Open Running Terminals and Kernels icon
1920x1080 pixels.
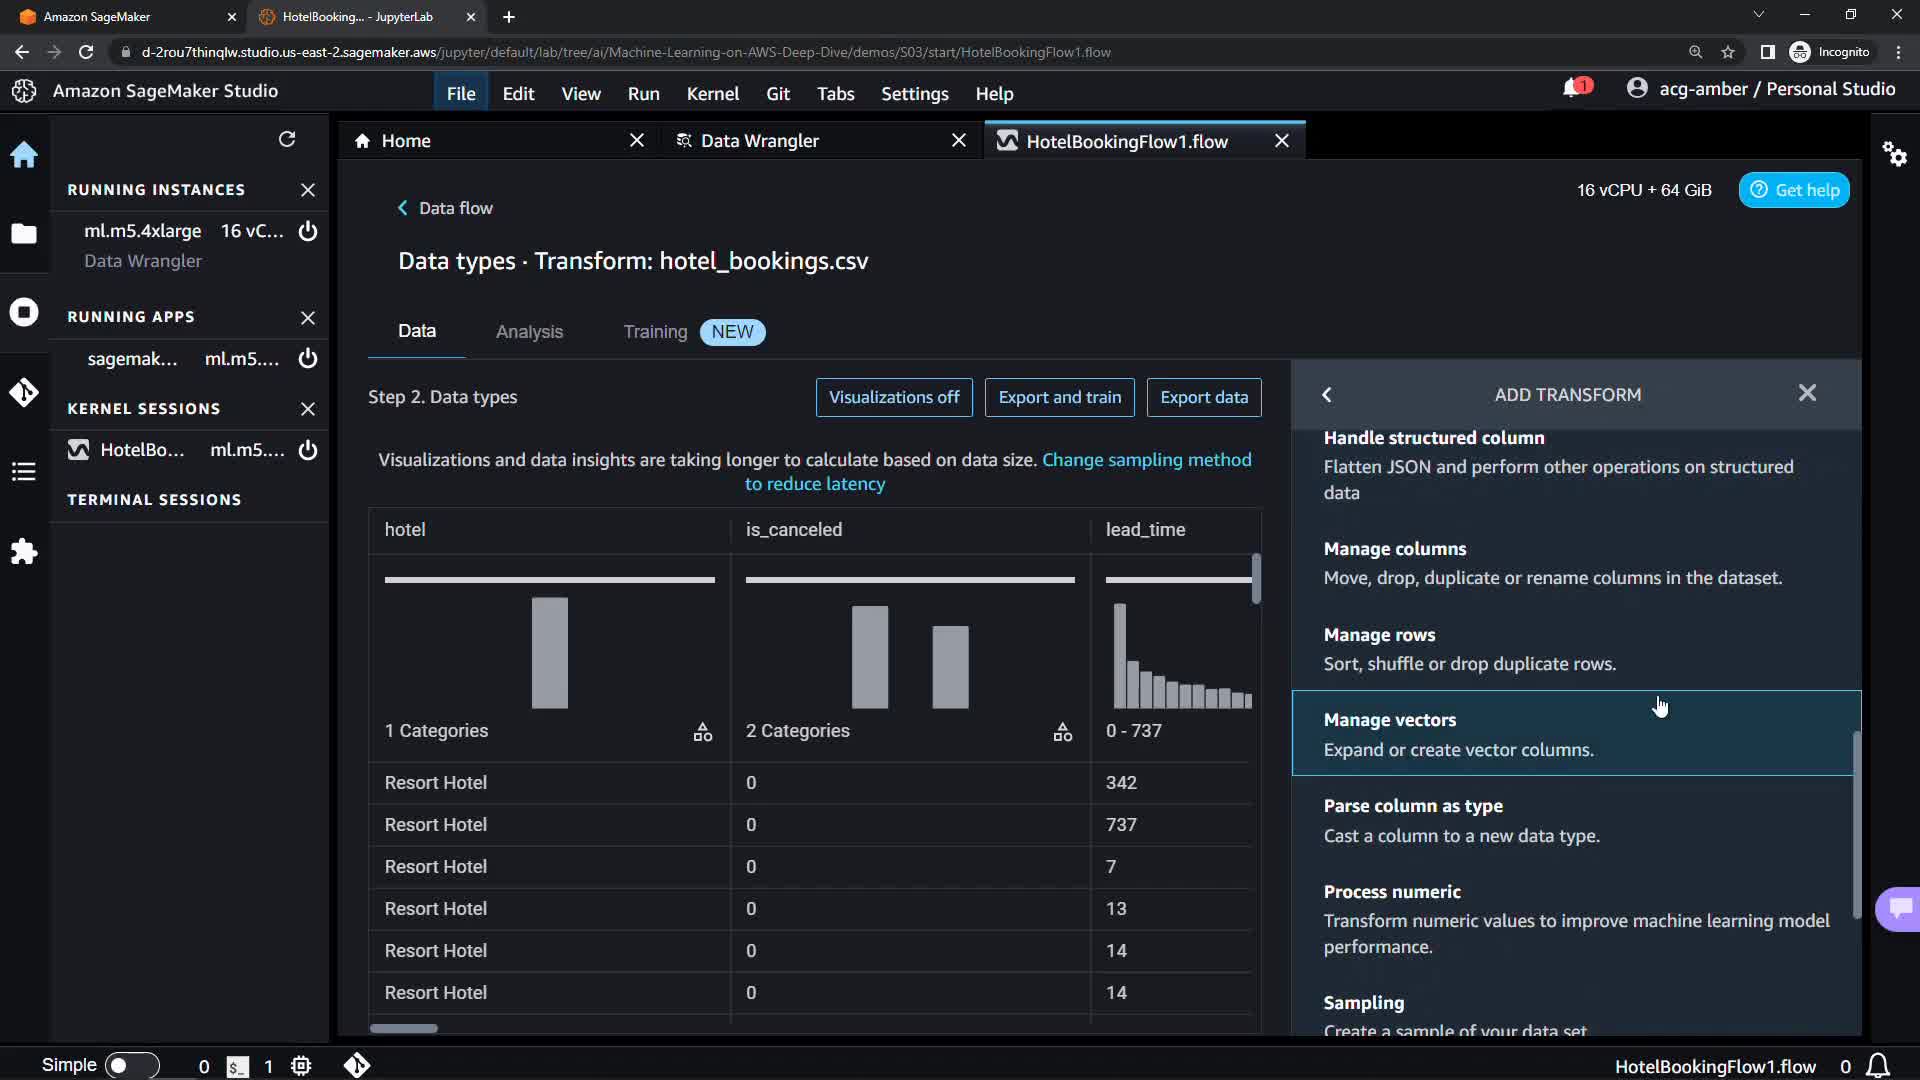[x=24, y=312]
